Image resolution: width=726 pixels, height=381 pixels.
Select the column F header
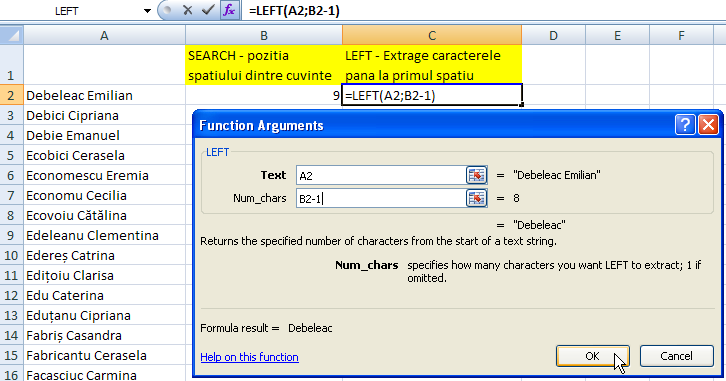pos(681,35)
